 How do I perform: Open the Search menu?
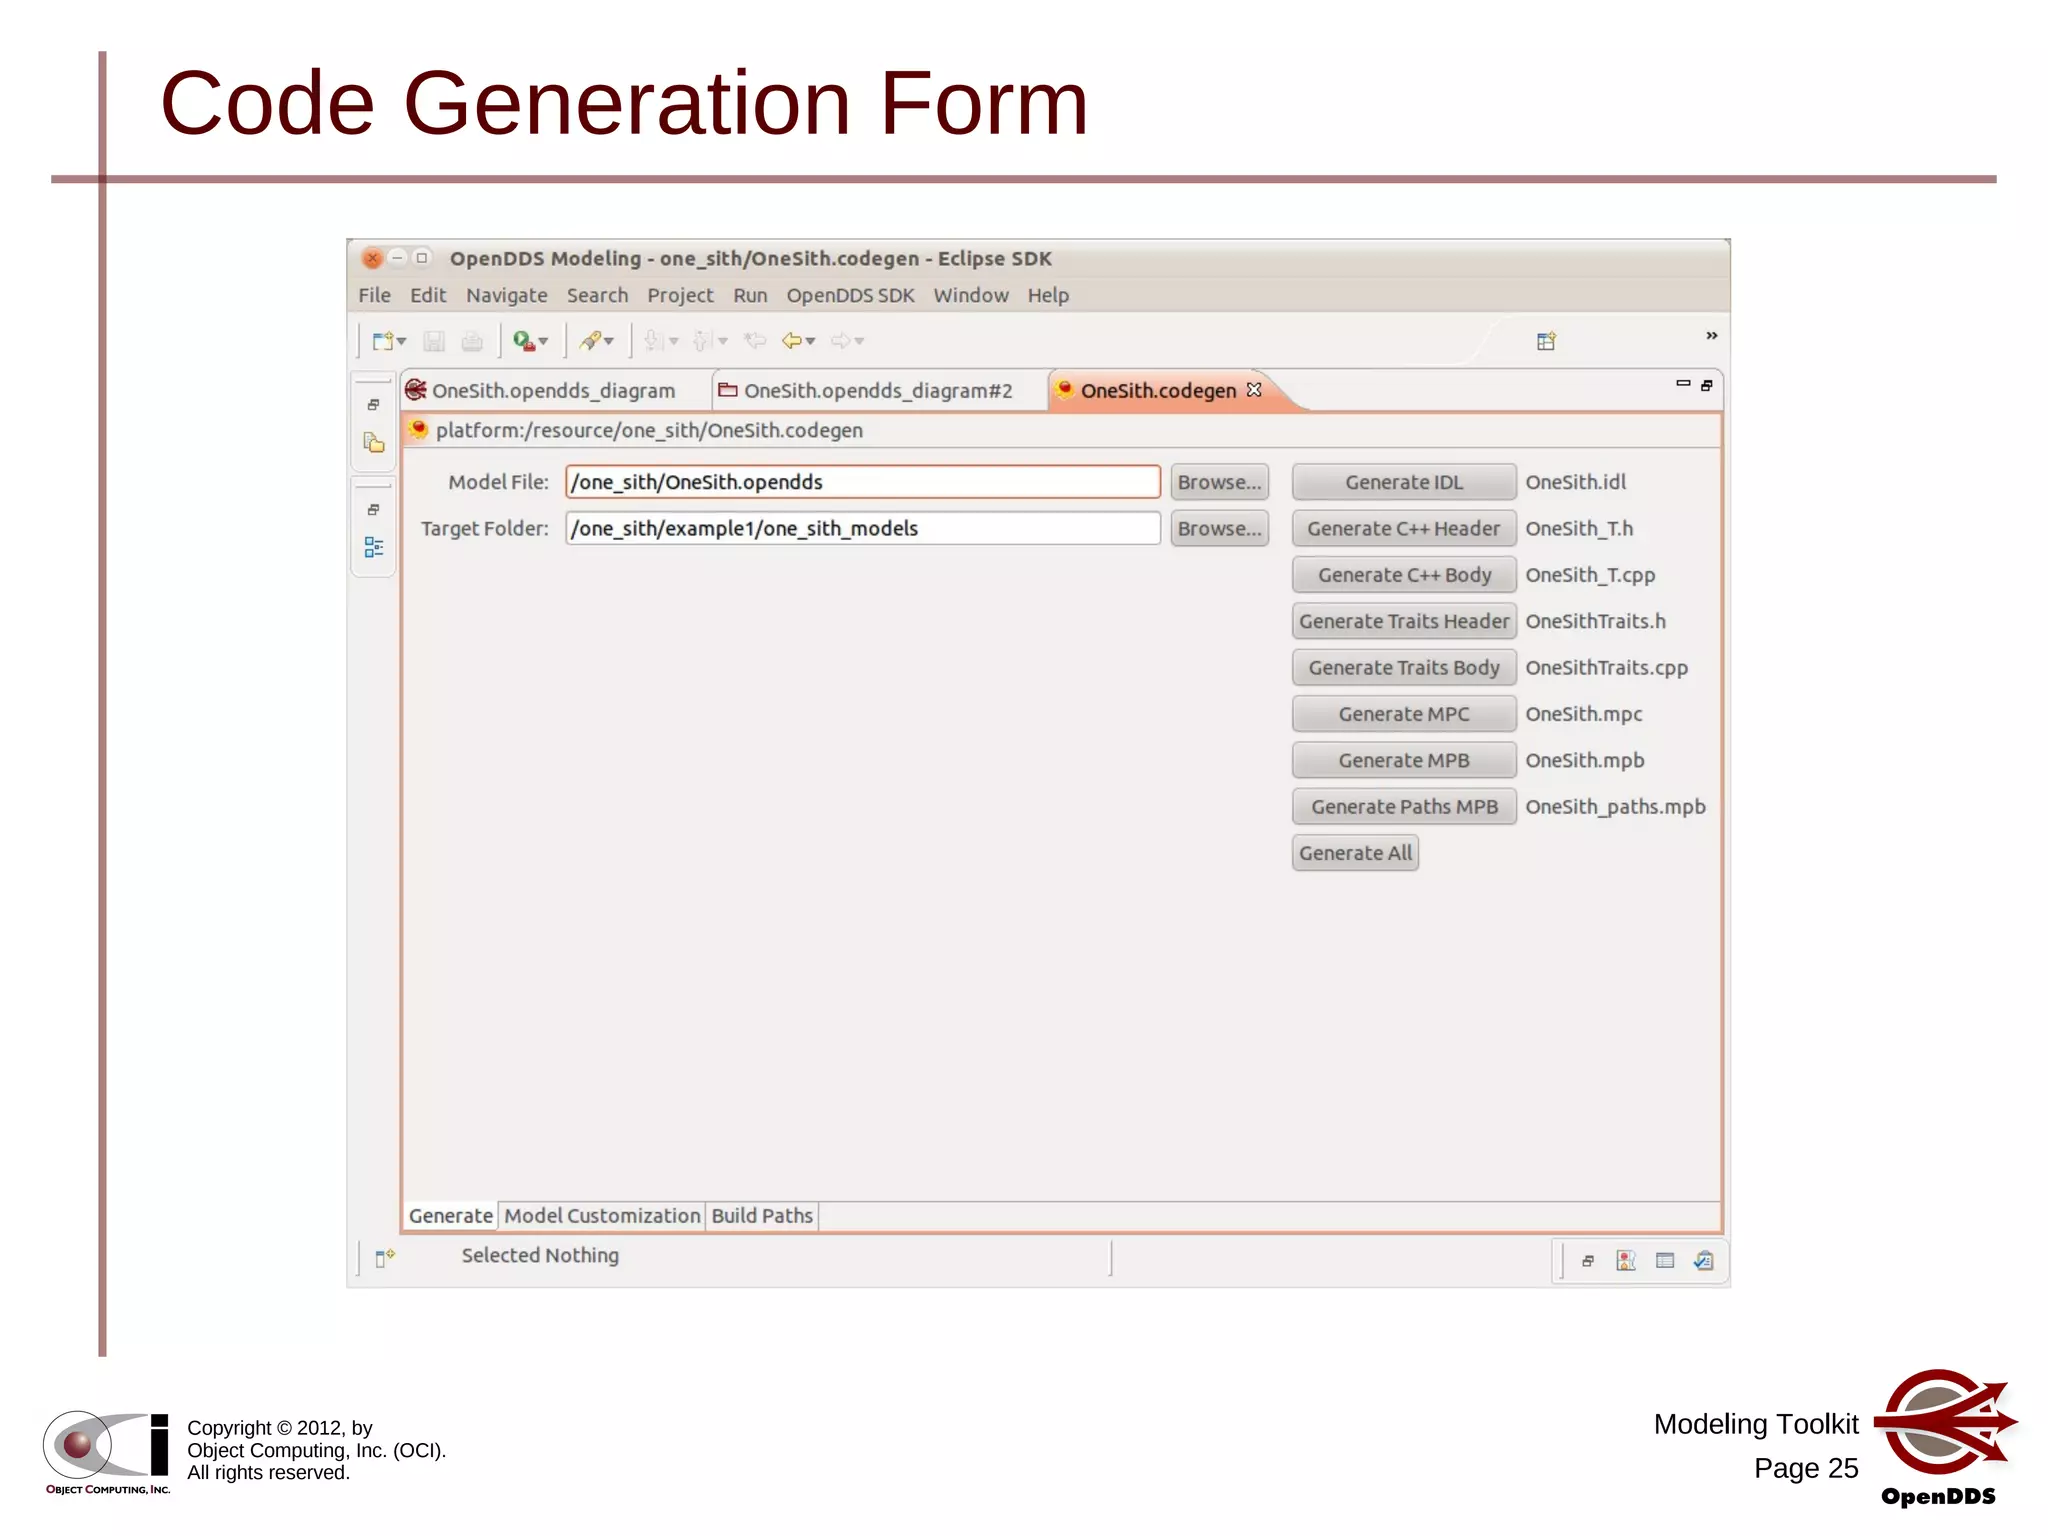(597, 295)
